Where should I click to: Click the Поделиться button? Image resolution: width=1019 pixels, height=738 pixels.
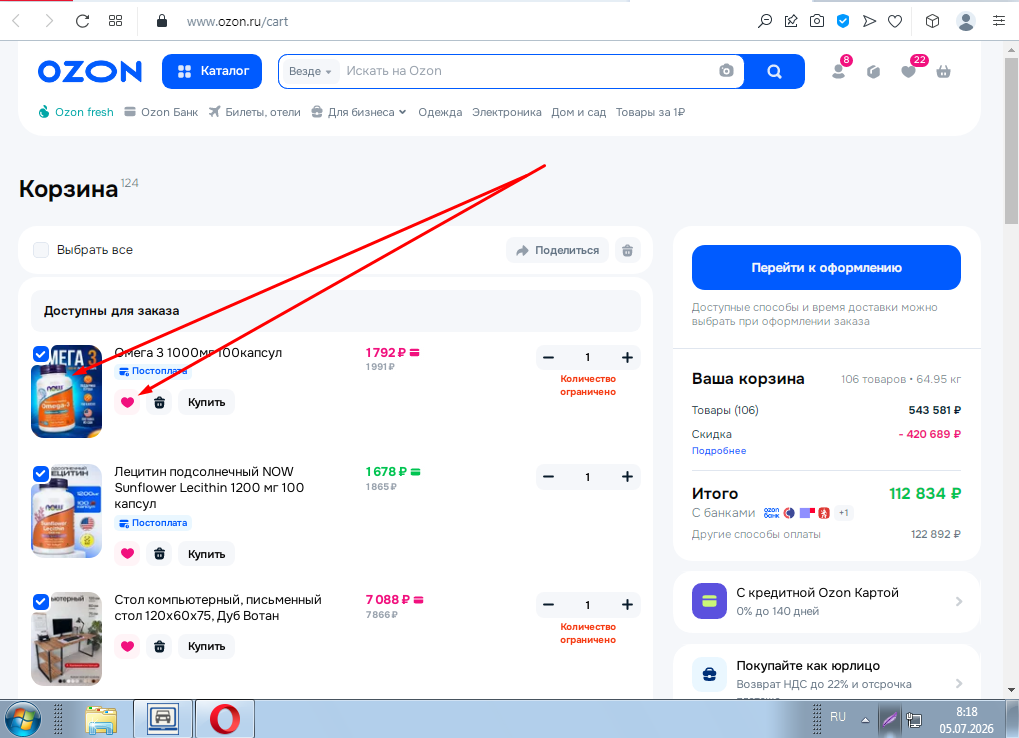click(558, 250)
